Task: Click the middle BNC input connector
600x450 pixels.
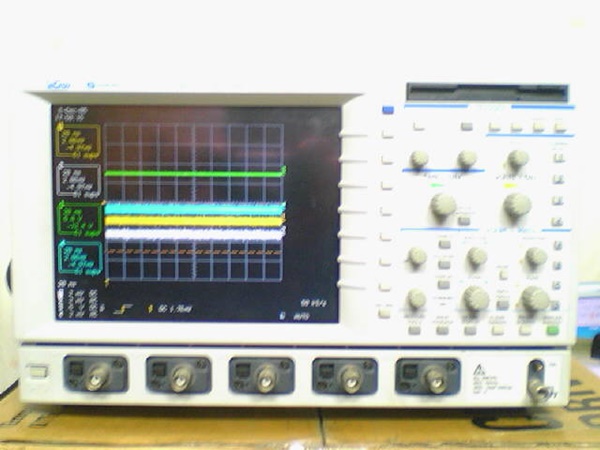Action: point(264,376)
